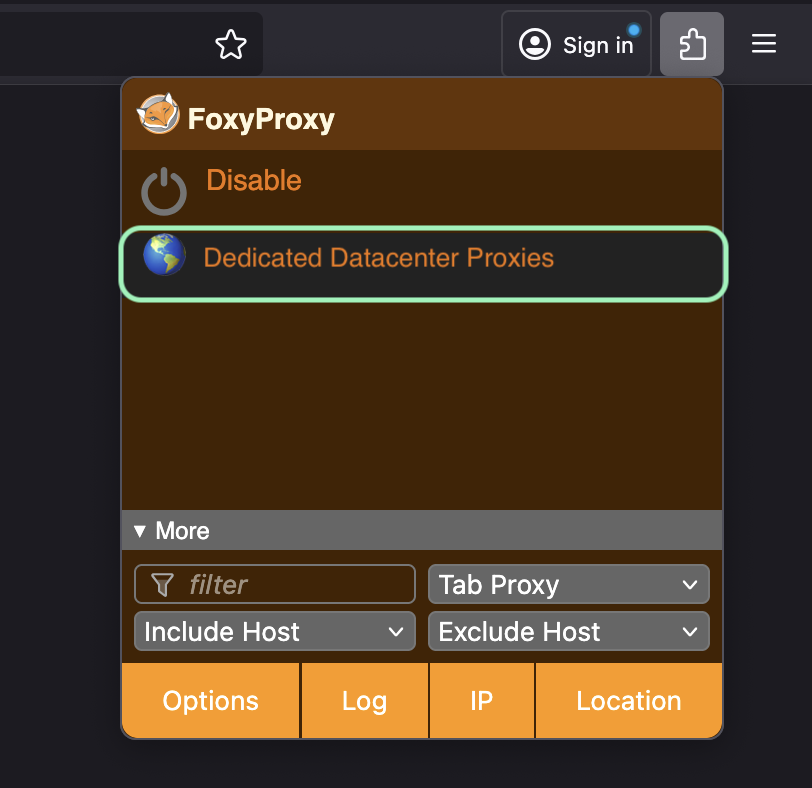Click the funnel filter icon
The height and width of the screenshot is (788, 812).
(x=162, y=585)
